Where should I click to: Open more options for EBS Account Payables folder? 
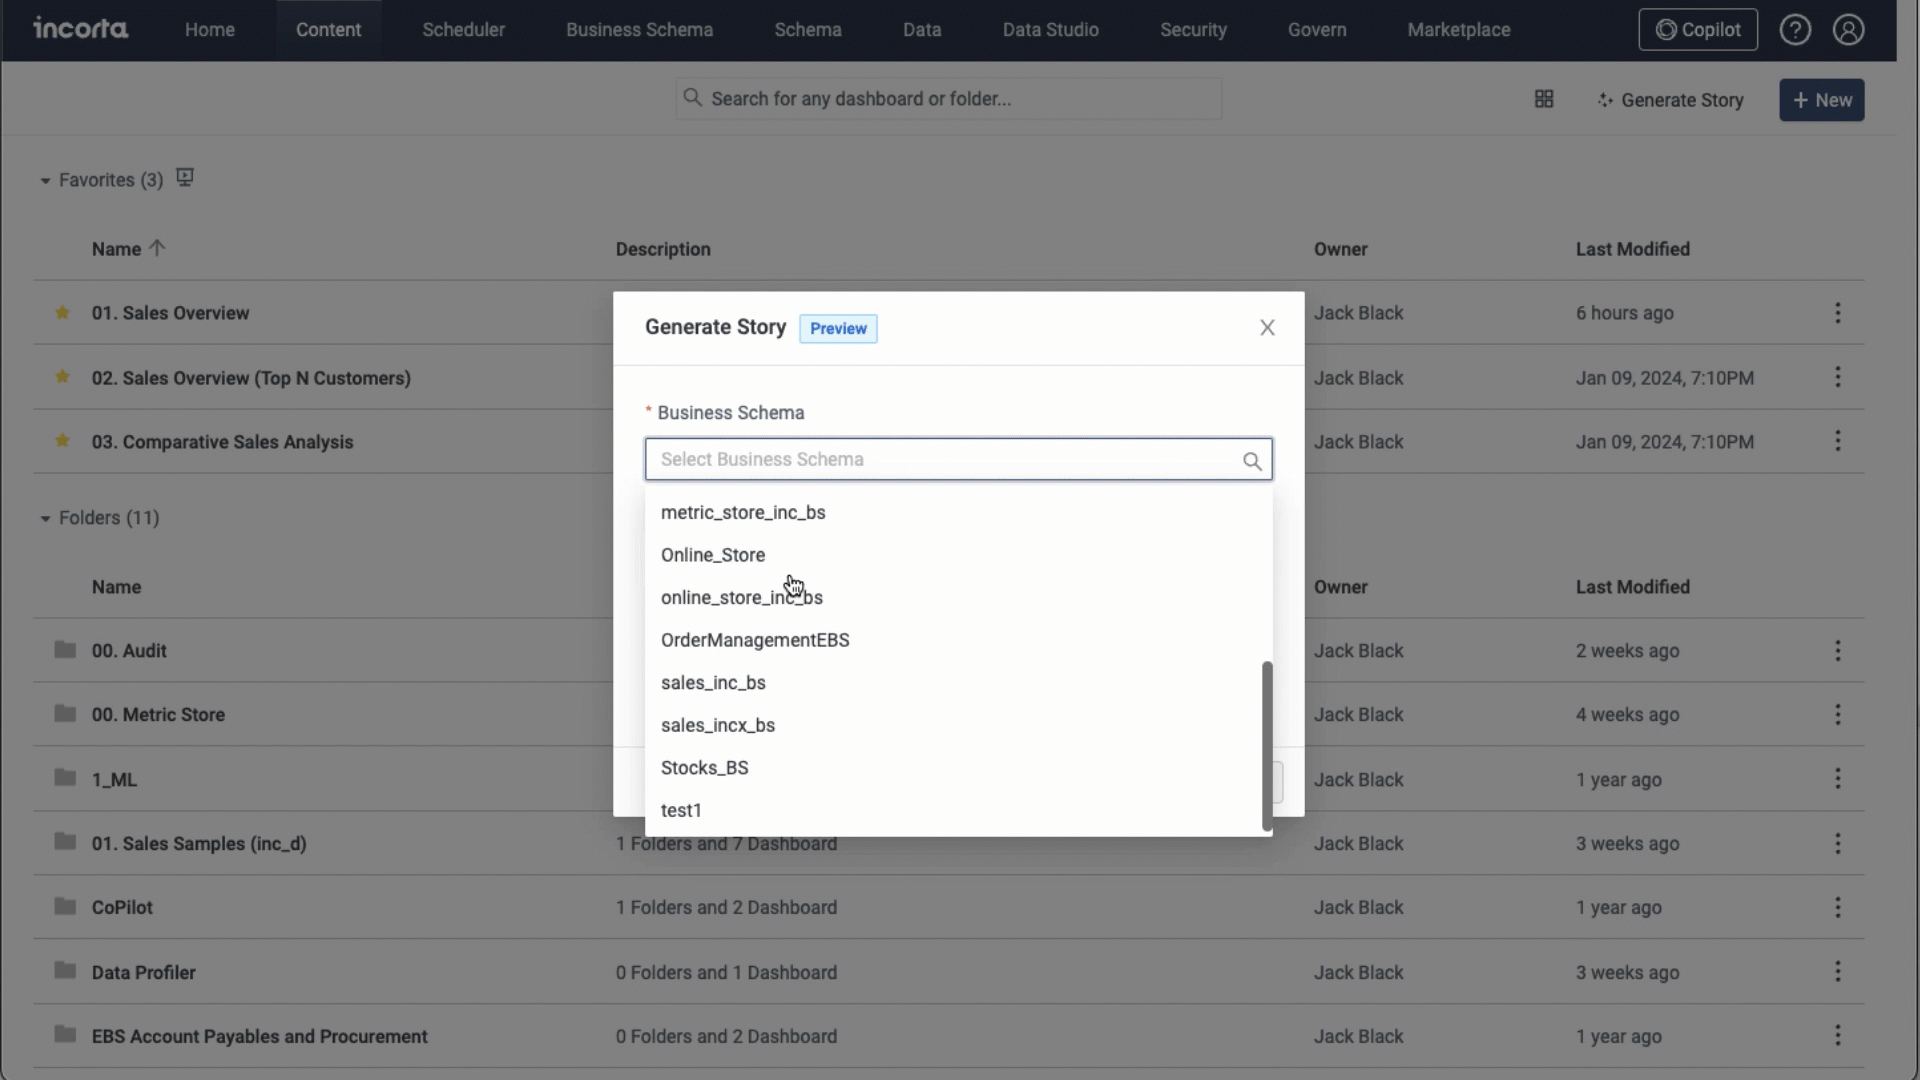click(x=1838, y=1036)
